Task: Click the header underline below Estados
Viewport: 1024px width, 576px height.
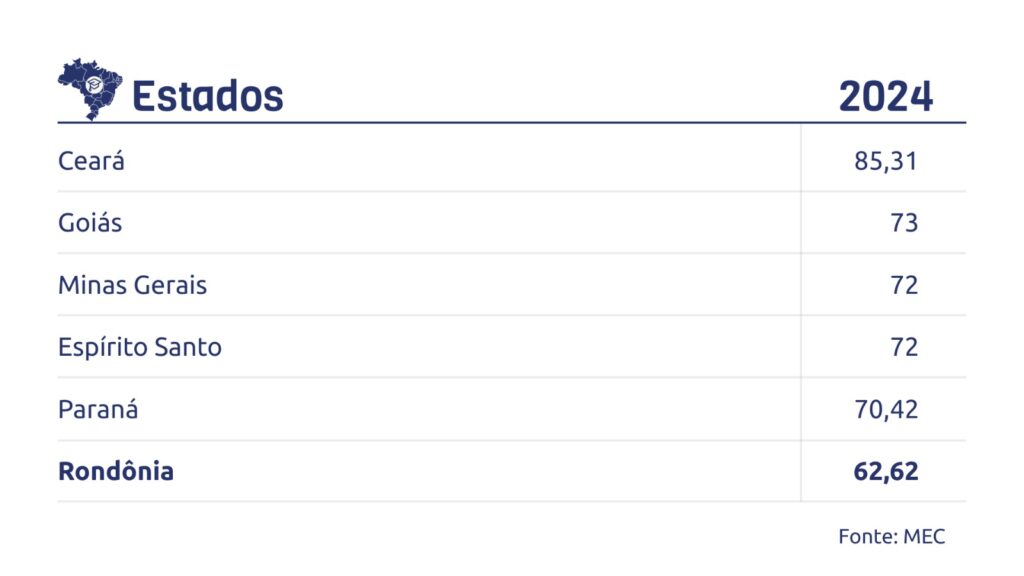Action: pos(511,123)
